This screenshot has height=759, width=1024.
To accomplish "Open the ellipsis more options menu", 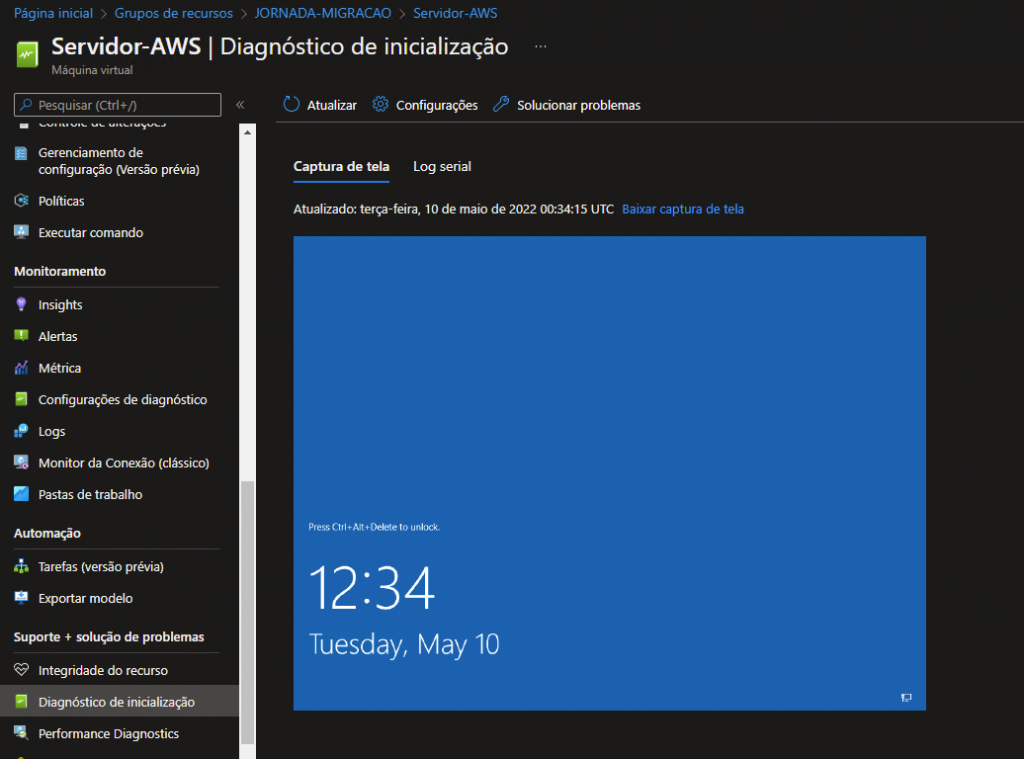I will tap(541, 47).
